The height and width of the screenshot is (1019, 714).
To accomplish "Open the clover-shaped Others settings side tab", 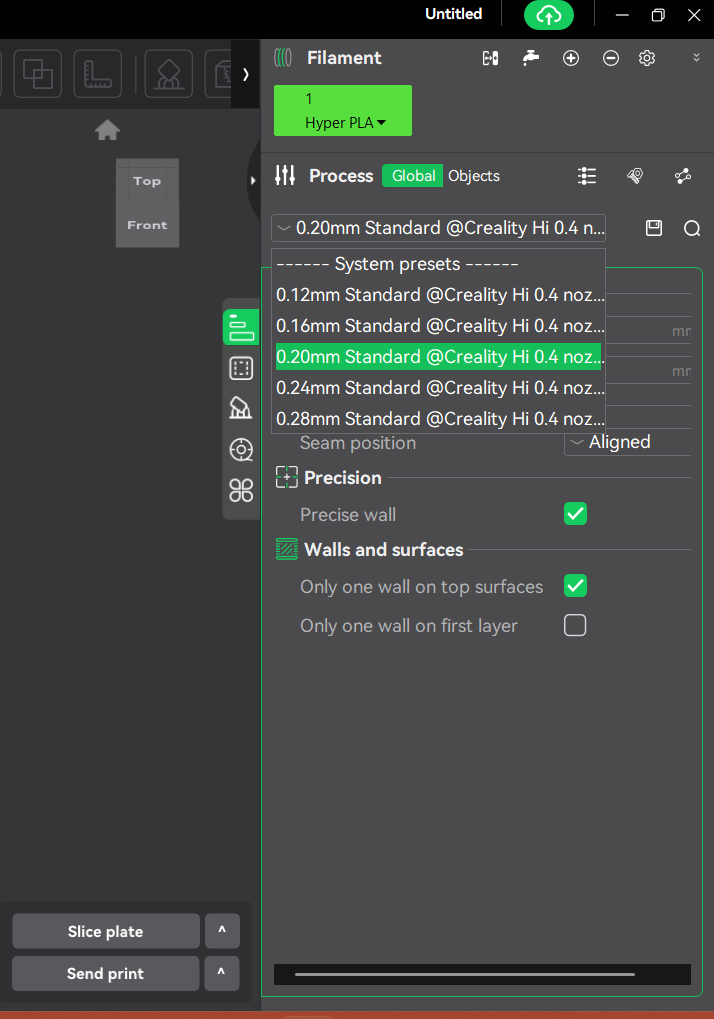I will click(241, 490).
